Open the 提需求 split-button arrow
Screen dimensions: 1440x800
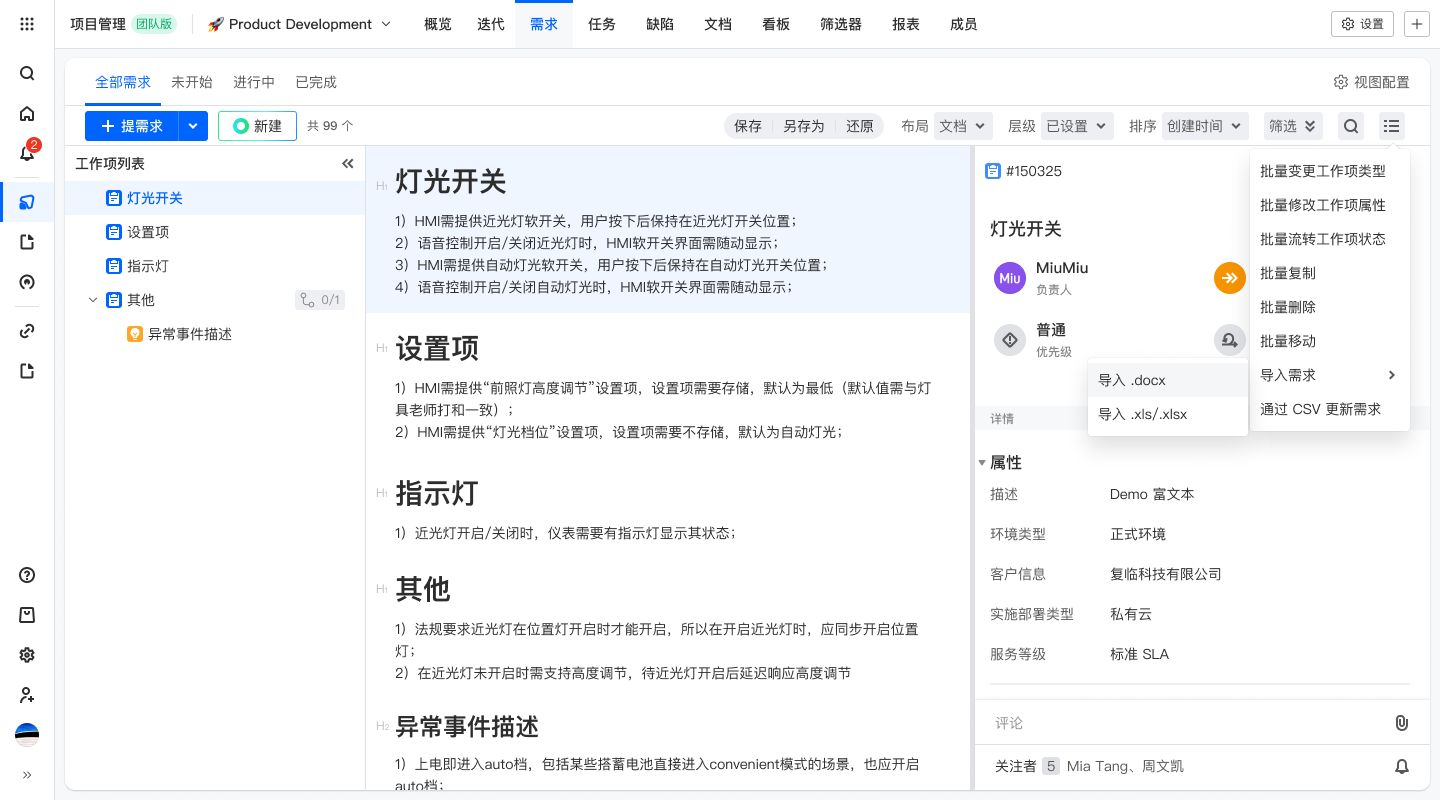(193, 126)
